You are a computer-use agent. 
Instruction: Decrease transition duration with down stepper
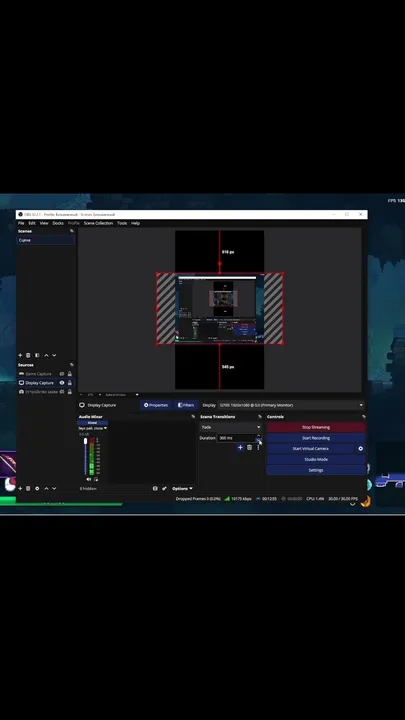[259, 440]
